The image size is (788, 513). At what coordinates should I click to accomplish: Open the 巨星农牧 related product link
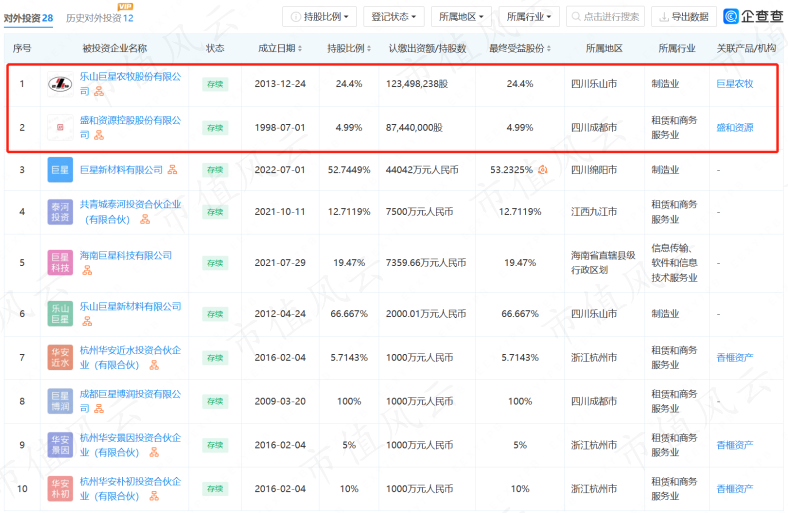click(735, 84)
